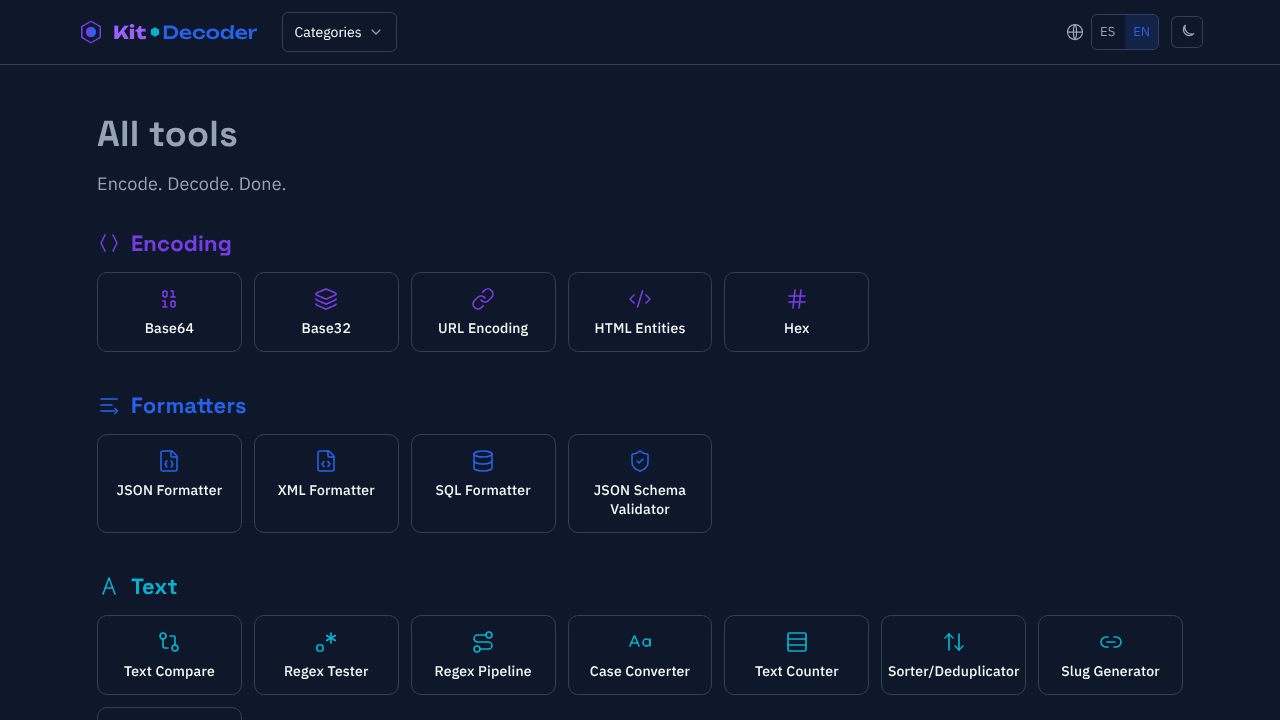1280x720 pixels.
Task: Open the Slug Generator label
Action: pos(1111,671)
